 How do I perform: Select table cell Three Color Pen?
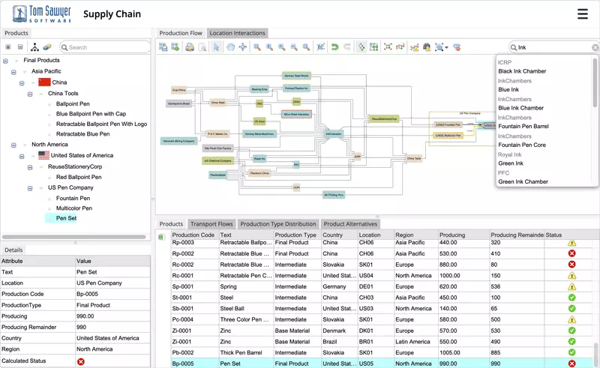[x=246, y=319]
